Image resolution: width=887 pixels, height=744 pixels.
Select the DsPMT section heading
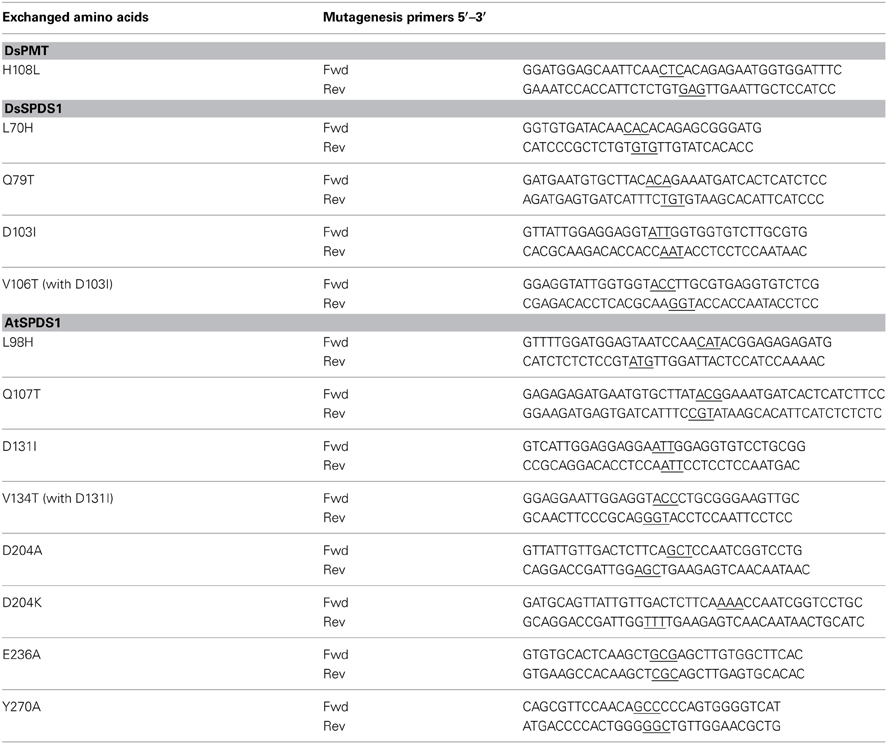point(444,51)
